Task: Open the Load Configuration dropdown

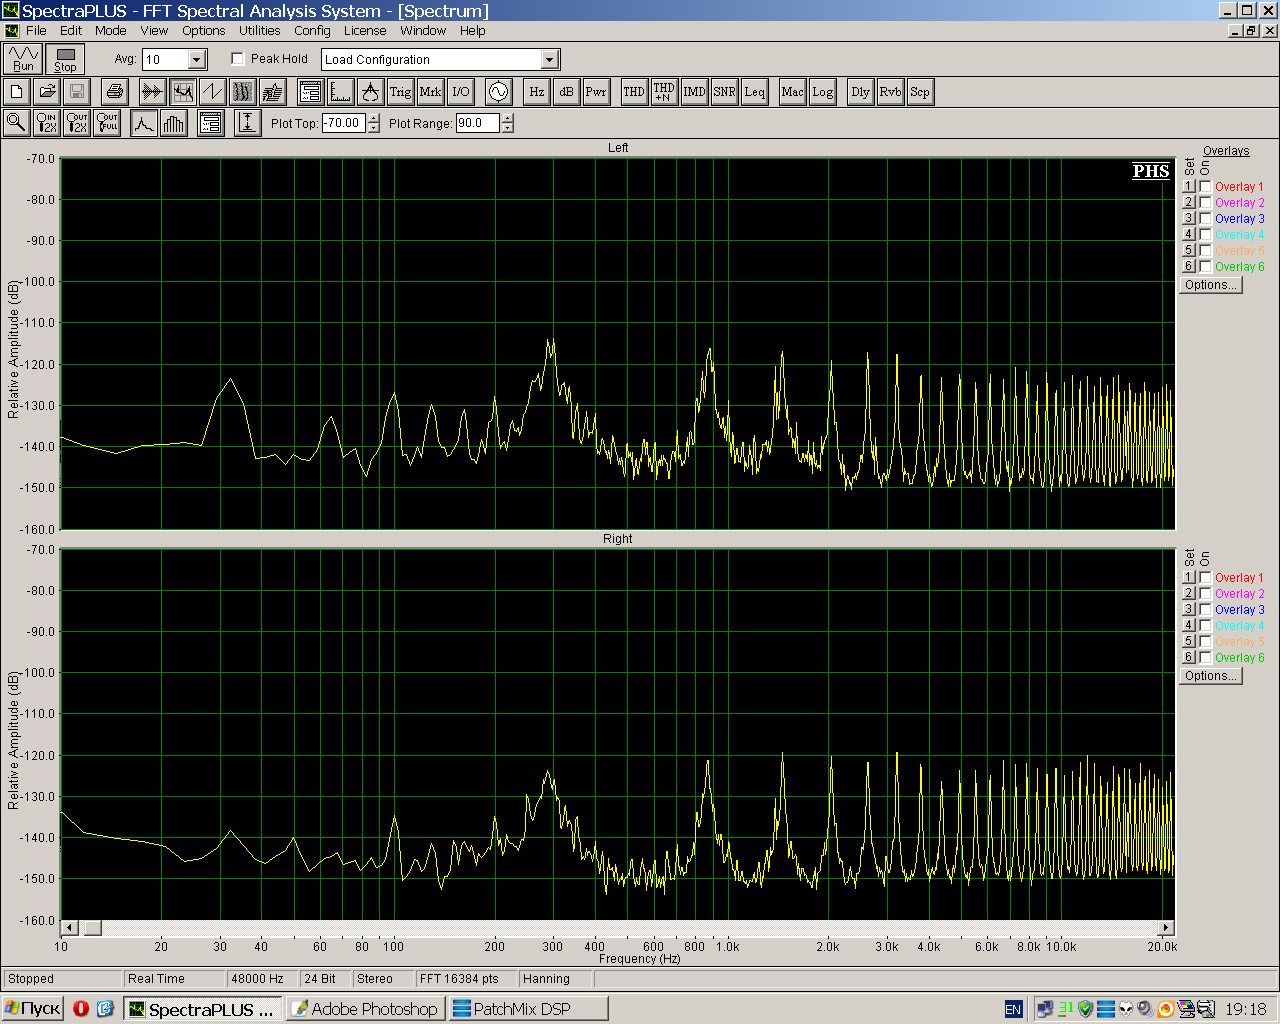Action: [x=549, y=60]
